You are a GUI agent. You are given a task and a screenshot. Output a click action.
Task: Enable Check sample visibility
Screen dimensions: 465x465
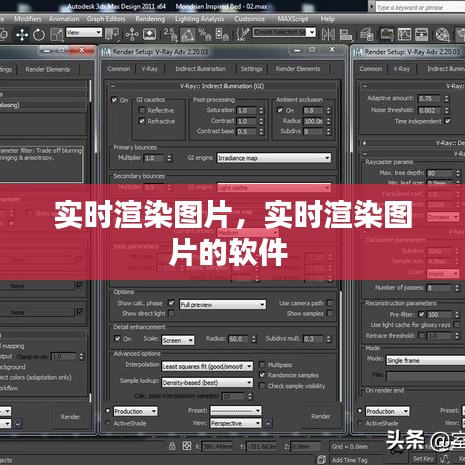[x=262, y=386]
